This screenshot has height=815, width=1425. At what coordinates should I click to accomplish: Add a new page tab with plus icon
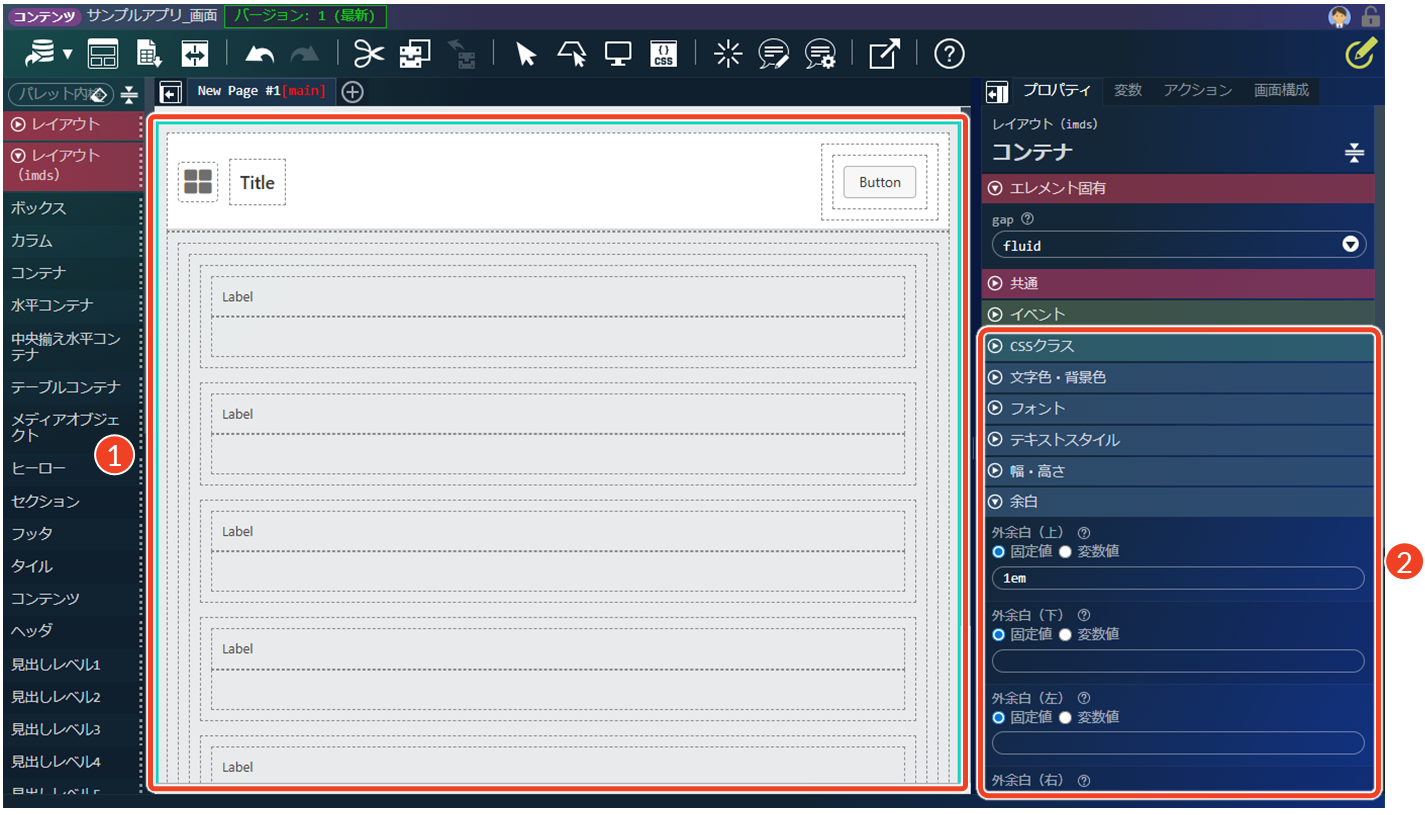tap(352, 92)
